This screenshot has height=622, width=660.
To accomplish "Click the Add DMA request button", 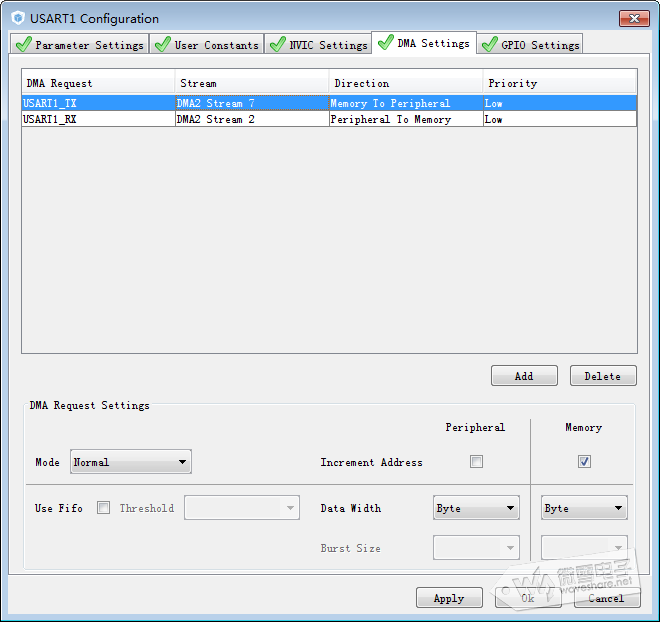I will 524,376.
